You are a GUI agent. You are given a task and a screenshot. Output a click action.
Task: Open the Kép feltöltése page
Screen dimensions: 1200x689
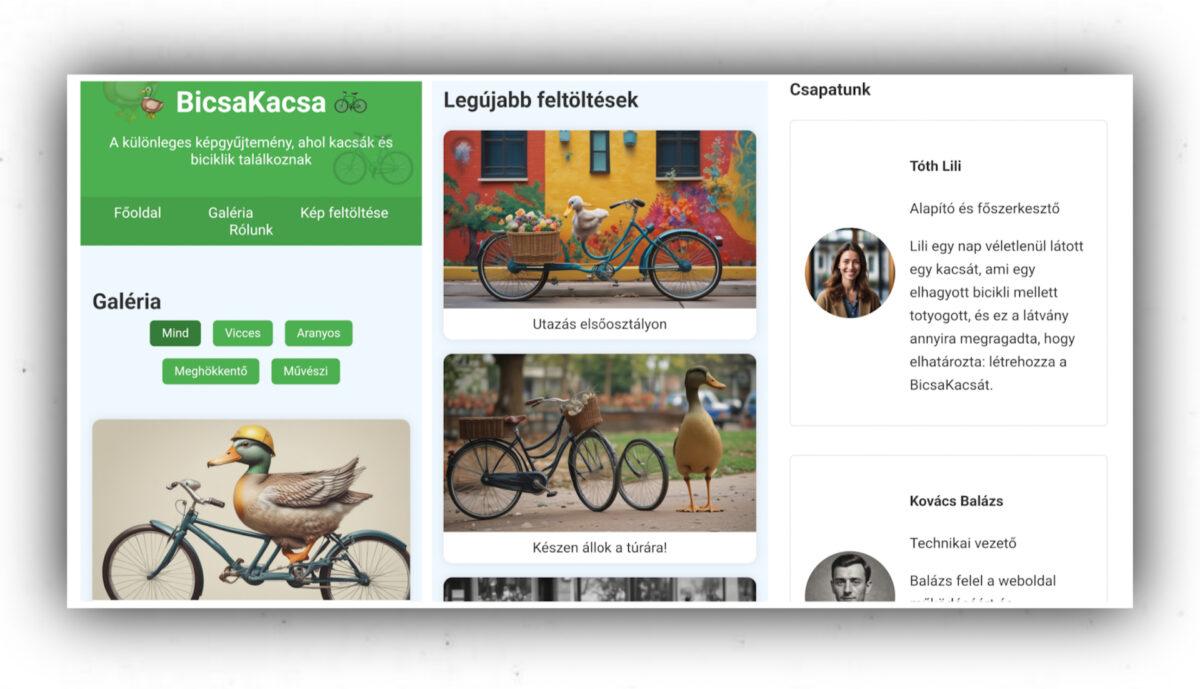tap(344, 213)
